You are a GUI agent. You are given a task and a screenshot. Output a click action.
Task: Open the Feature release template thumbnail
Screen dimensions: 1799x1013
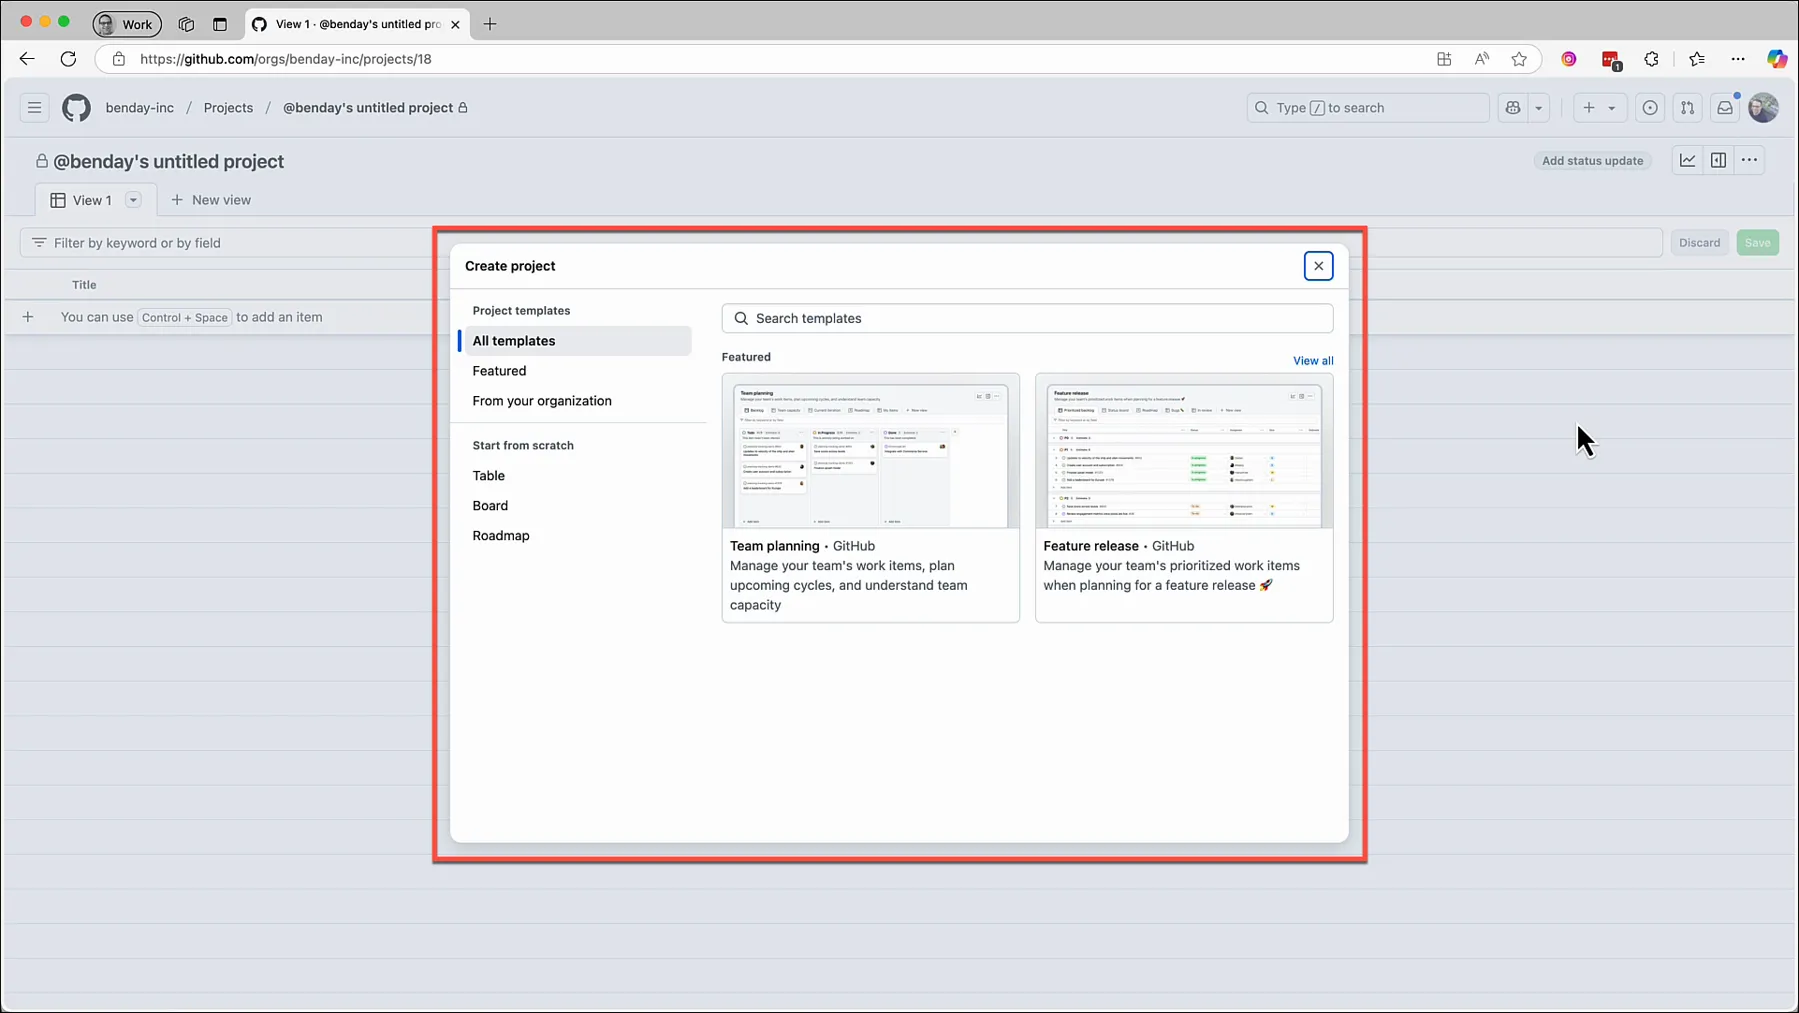1184,452
